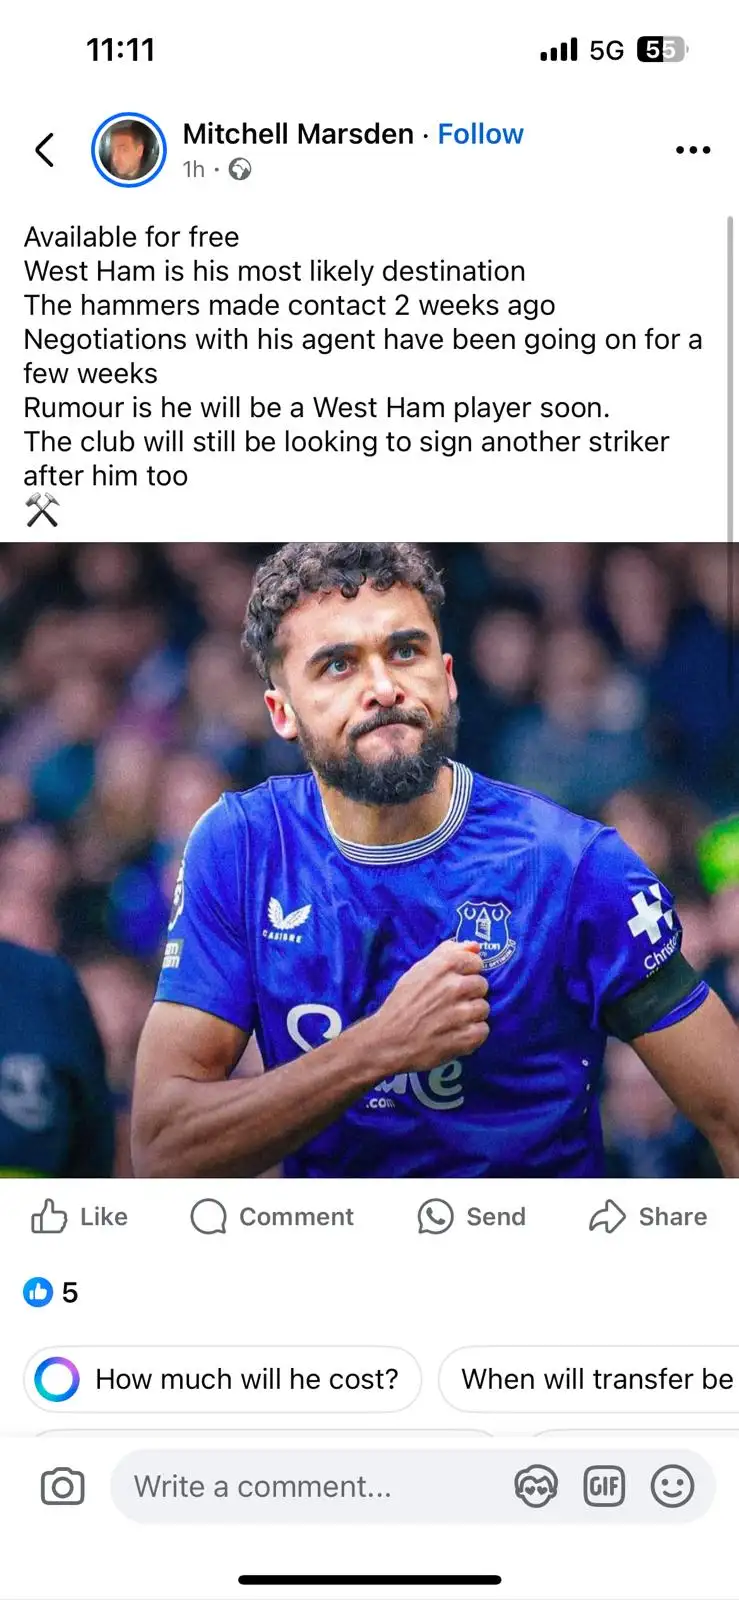The image size is (739, 1600).
Task: Open the camera icon for comment
Action: (63, 1487)
